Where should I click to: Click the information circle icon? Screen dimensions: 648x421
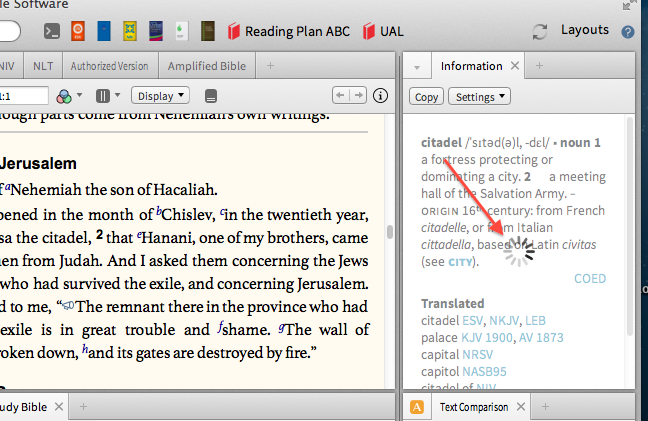(x=380, y=96)
